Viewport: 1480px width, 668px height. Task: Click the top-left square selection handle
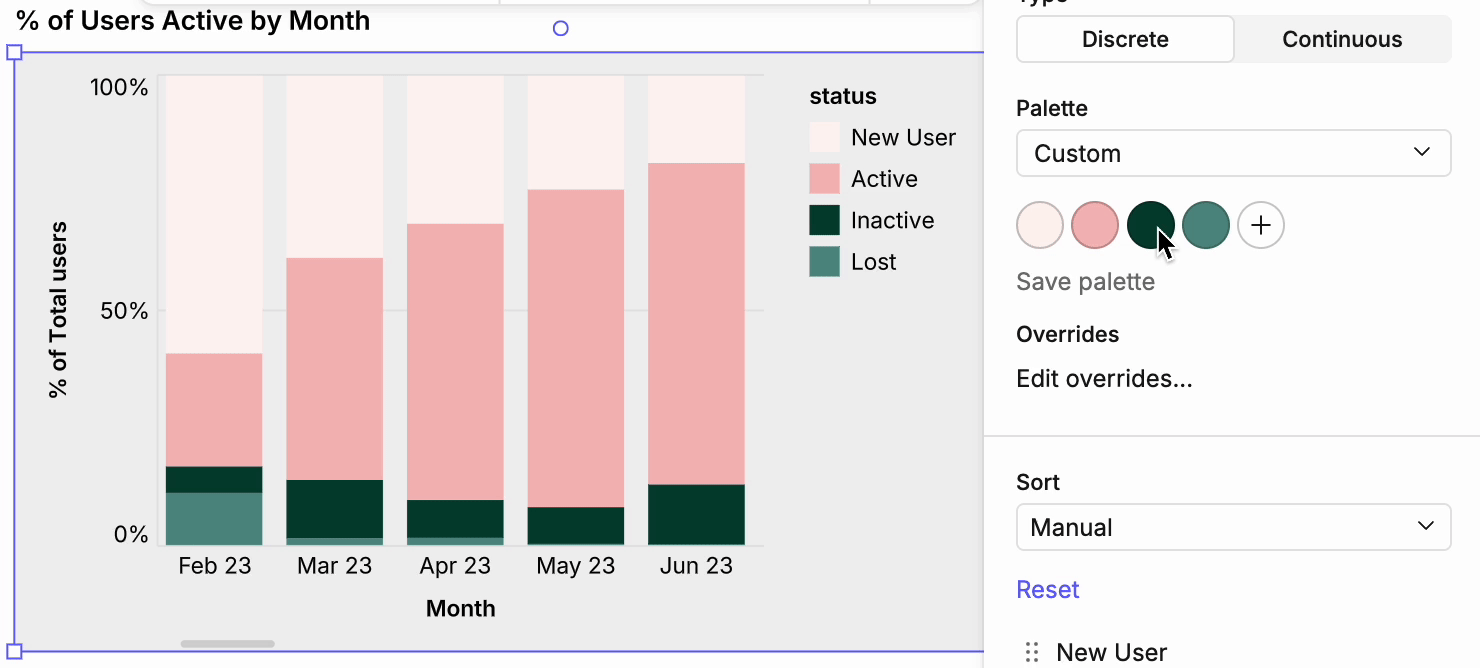[x=14, y=52]
